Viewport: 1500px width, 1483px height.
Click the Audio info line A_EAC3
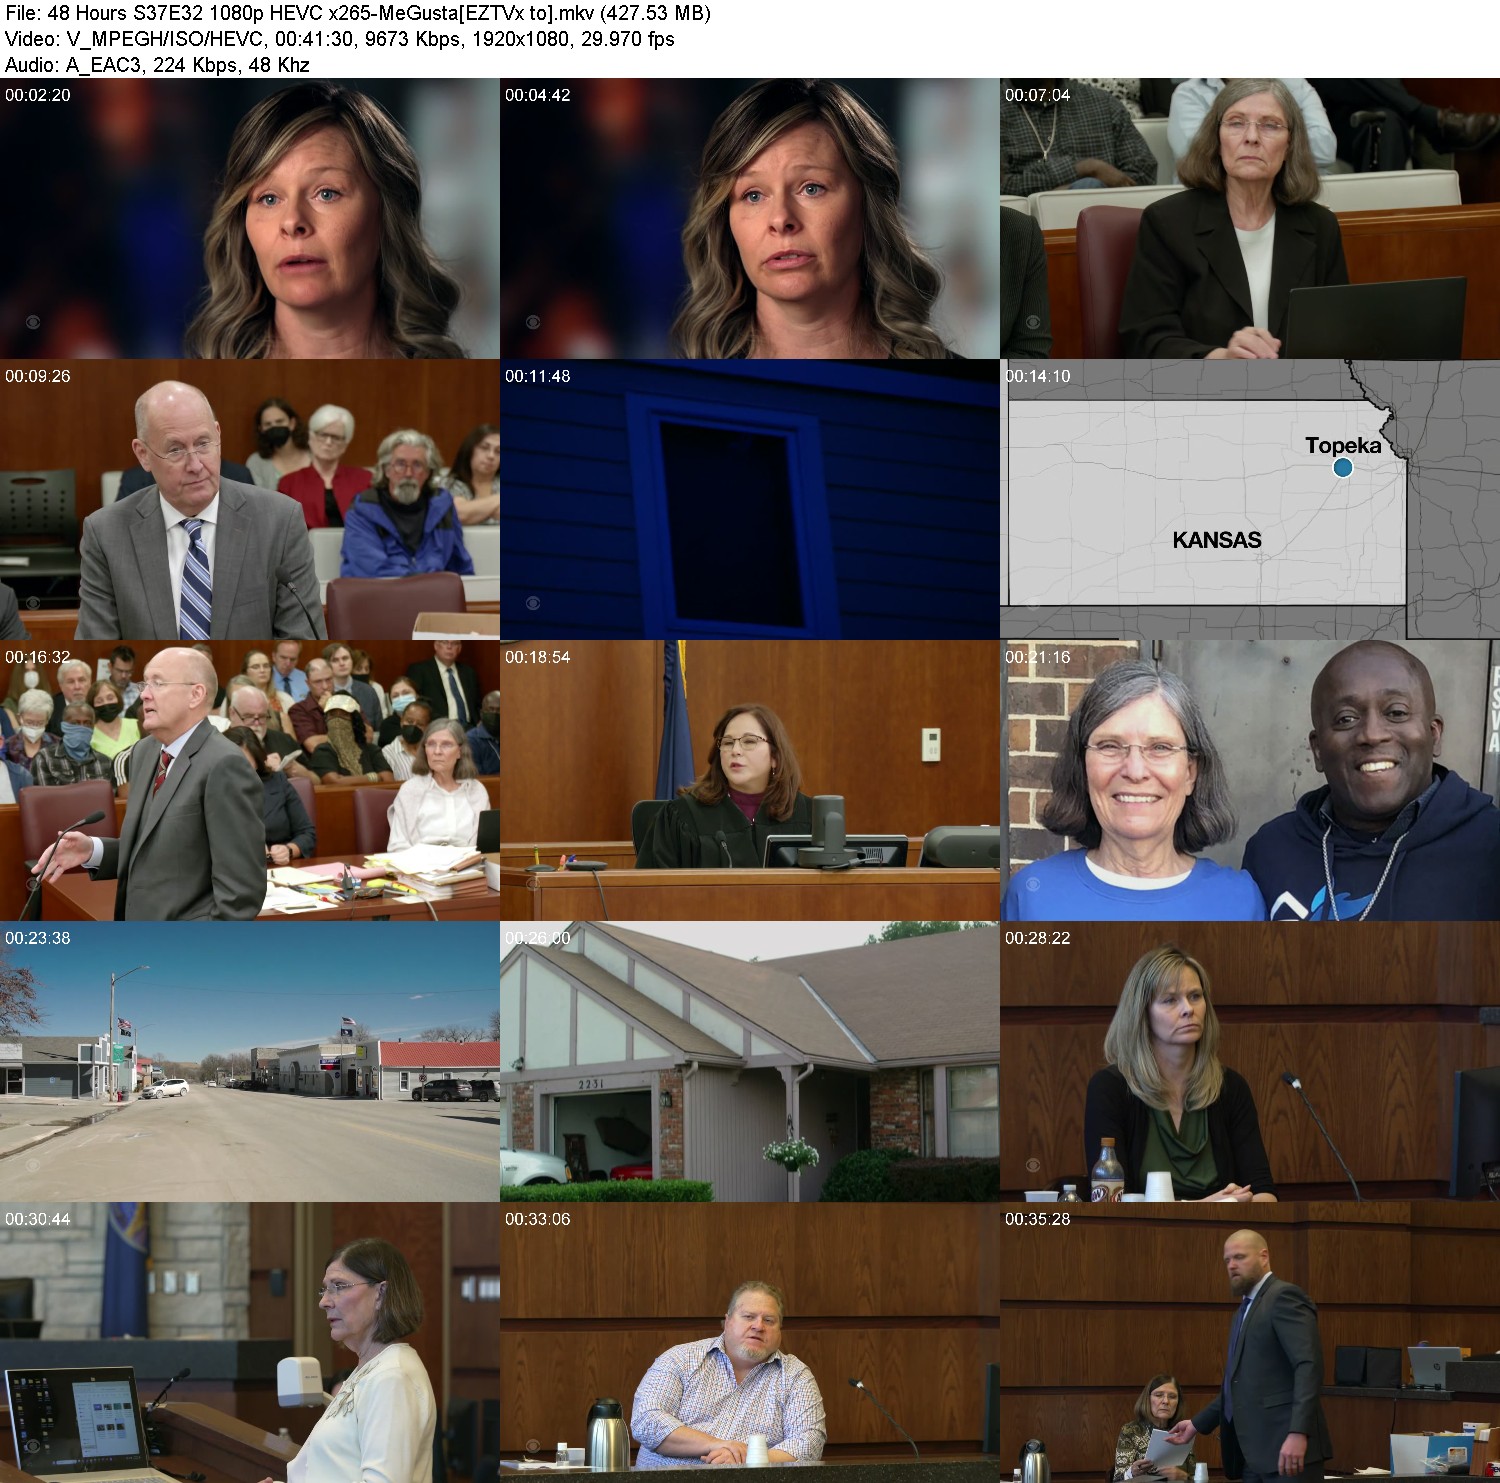coord(157,65)
